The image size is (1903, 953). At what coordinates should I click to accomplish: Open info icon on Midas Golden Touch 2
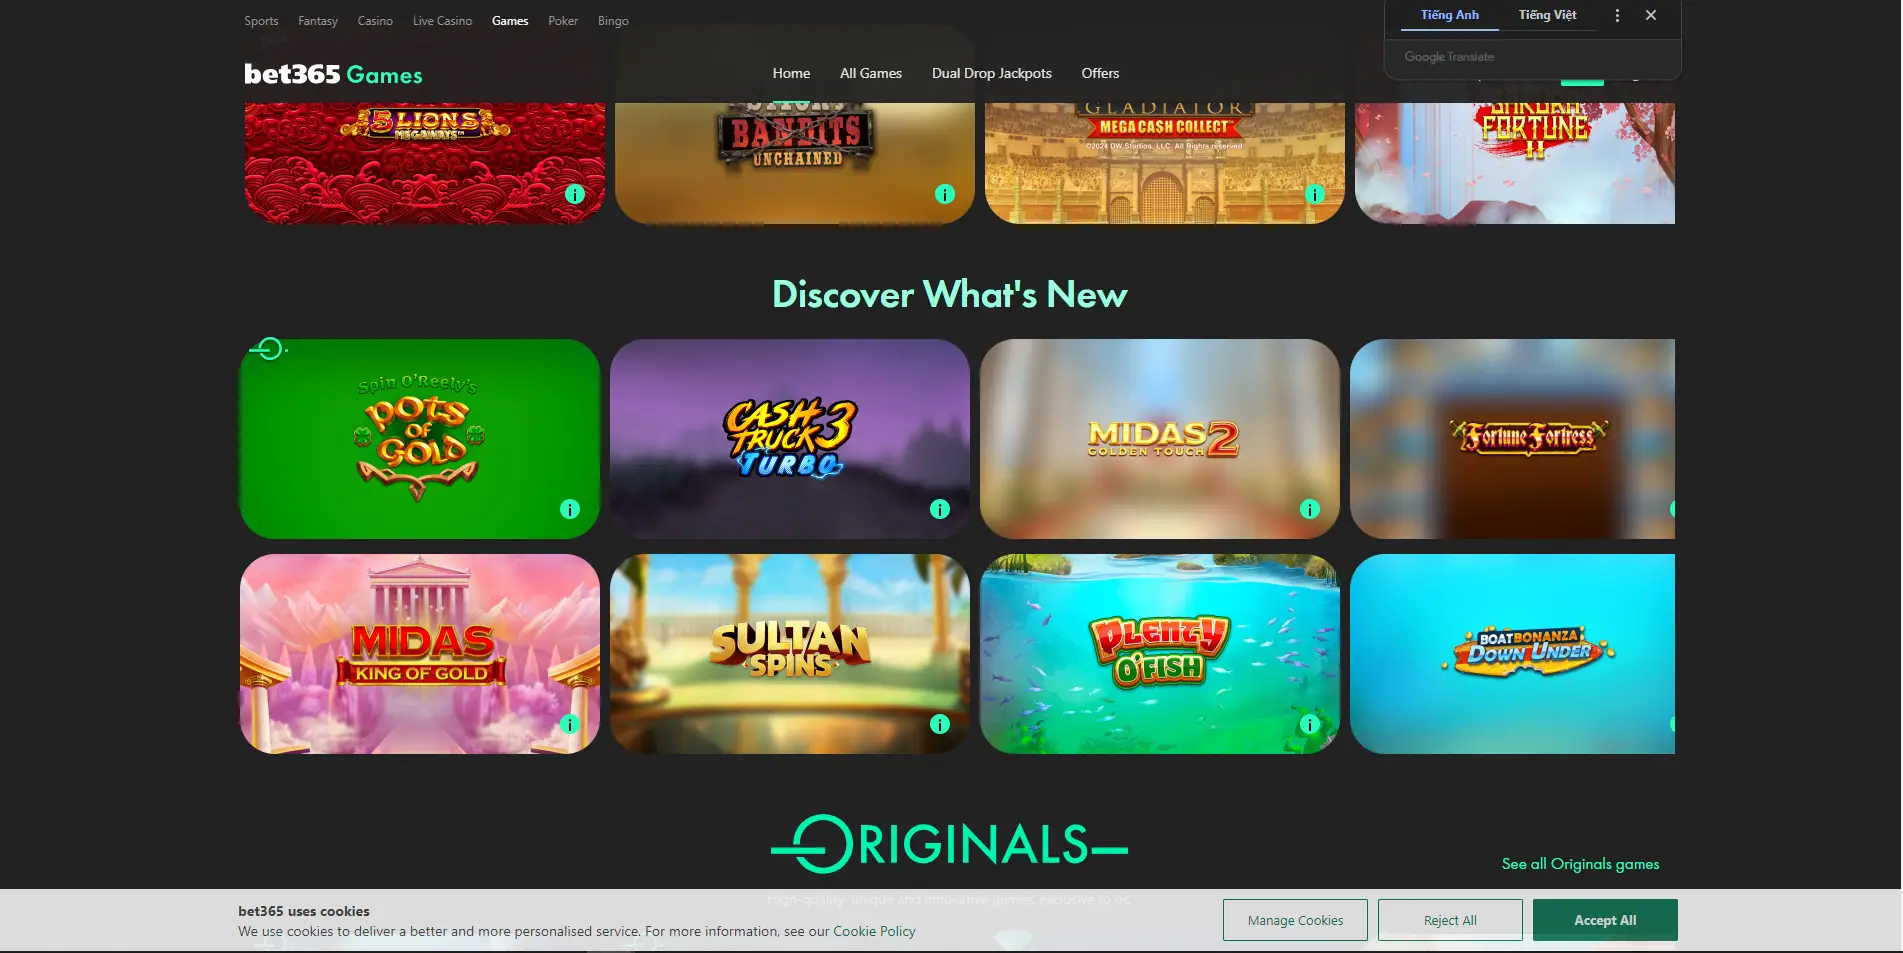pyautogui.click(x=1310, y=509)
